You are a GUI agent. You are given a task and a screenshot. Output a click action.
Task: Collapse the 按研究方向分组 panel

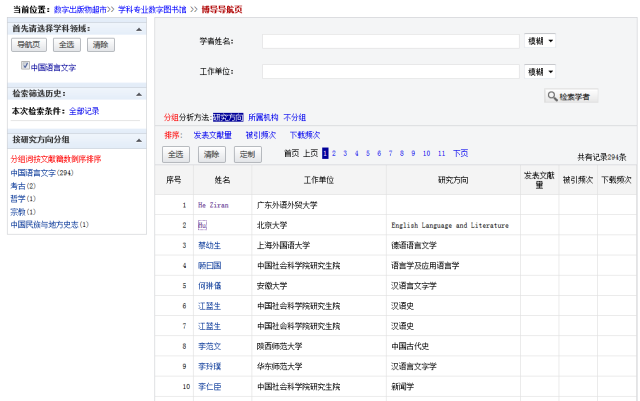click(x=139, y=140)
